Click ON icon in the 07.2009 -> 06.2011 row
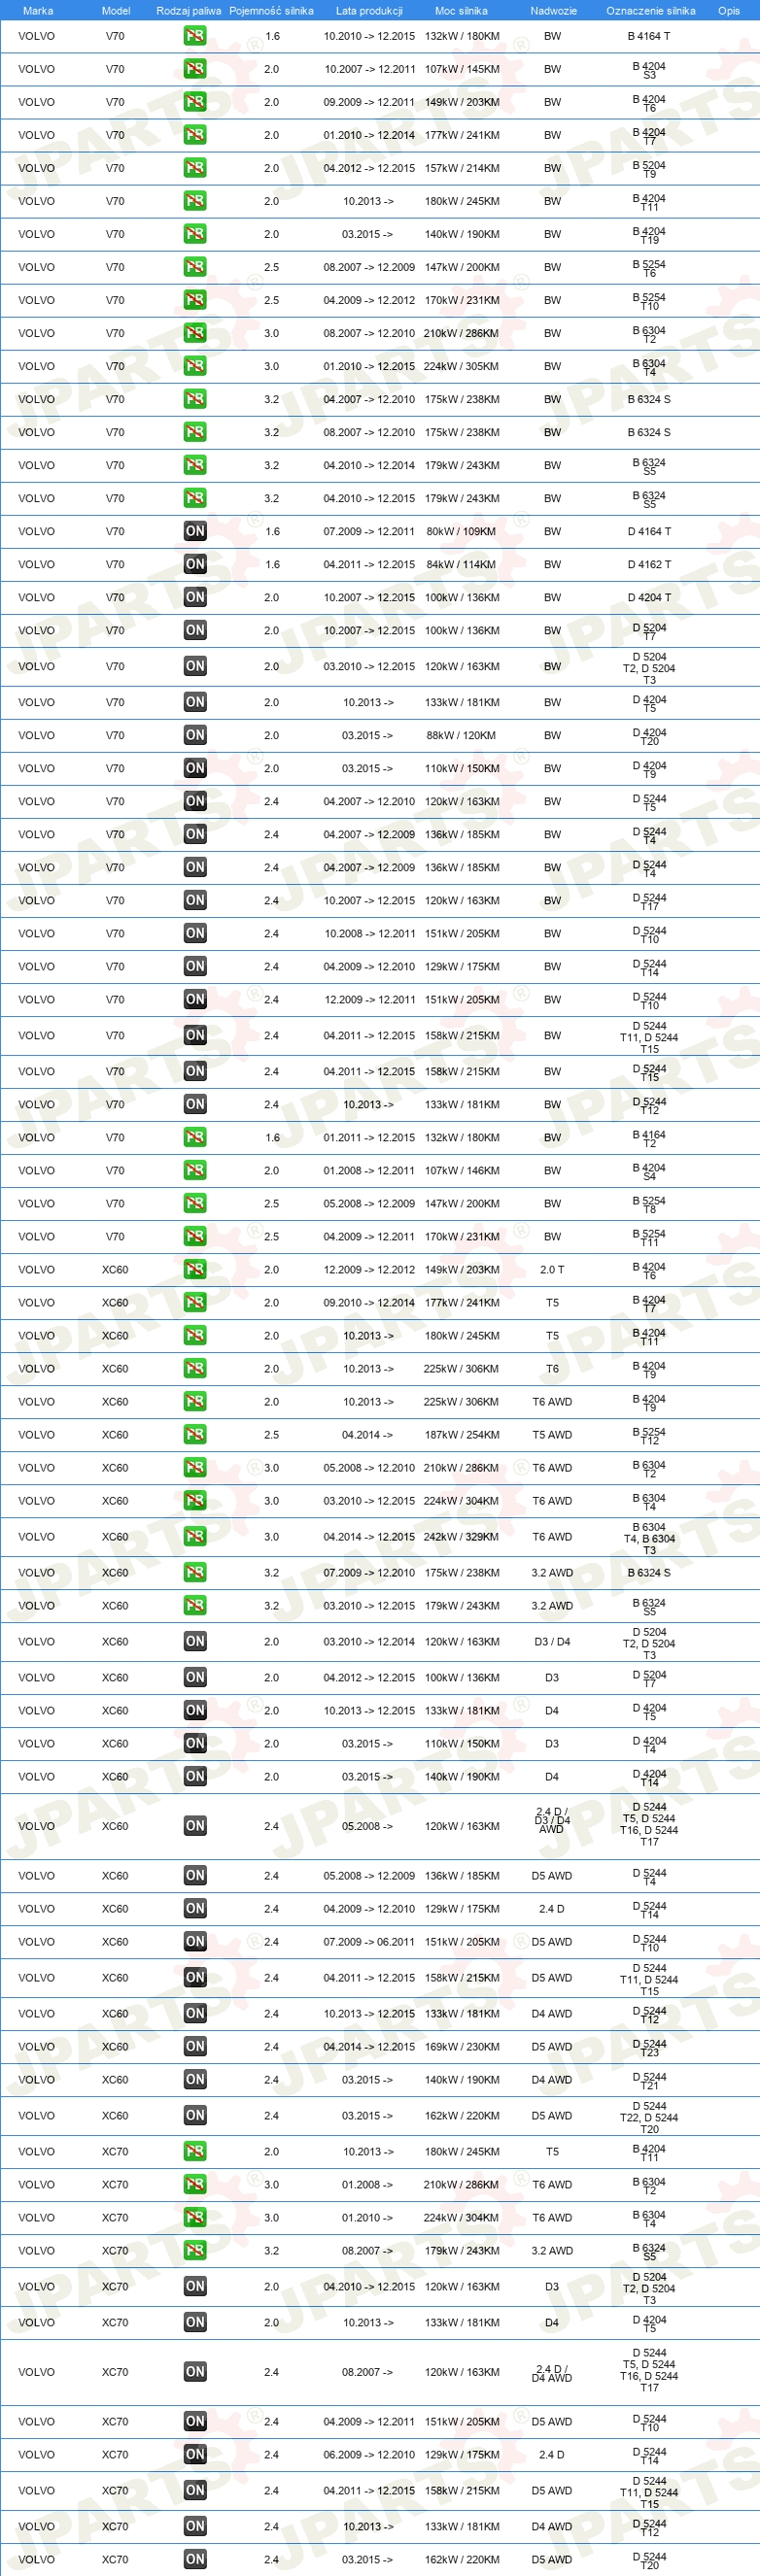Viewport: 760px width, 2576px height. point(195,1941)
